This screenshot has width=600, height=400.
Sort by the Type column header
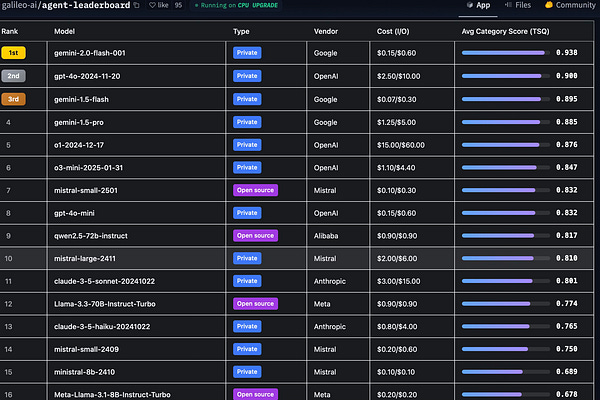click(241, 31)
